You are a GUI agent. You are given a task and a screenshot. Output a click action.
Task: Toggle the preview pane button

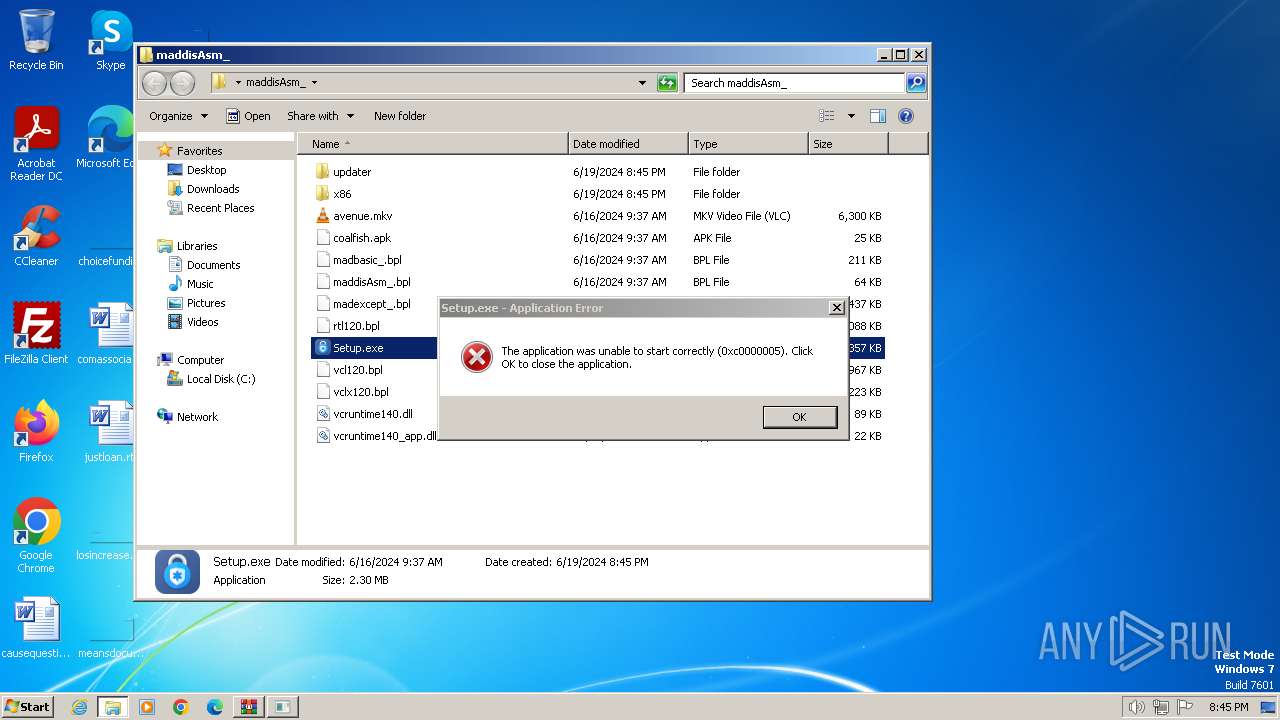877,116
